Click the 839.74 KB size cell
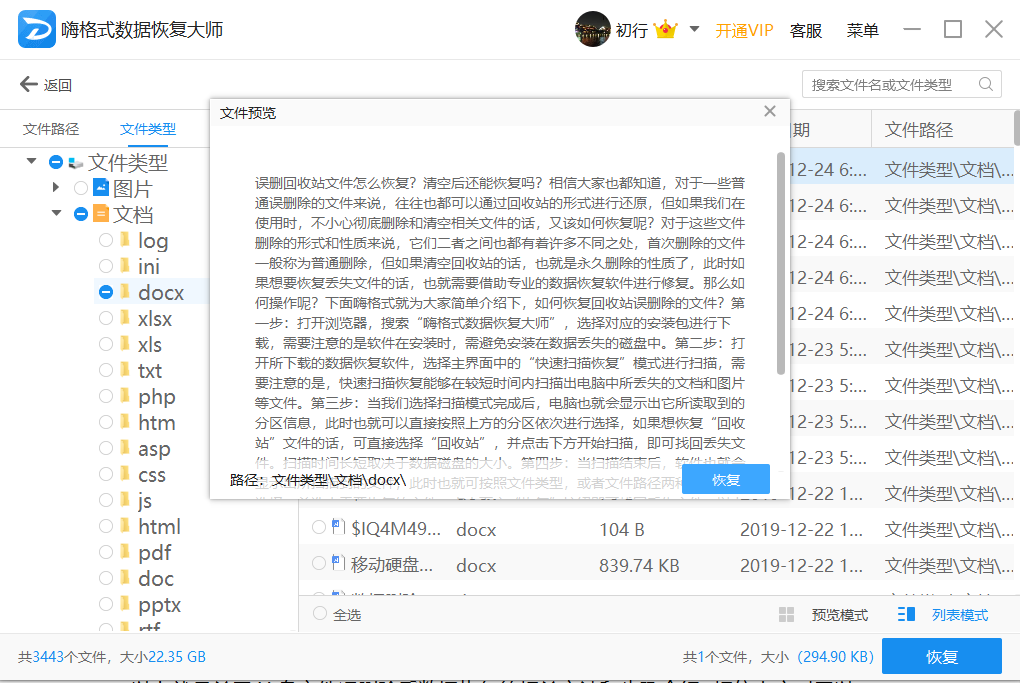This screenshot has width=1020, height=683. pyautogui.click(x=639, y=566)
